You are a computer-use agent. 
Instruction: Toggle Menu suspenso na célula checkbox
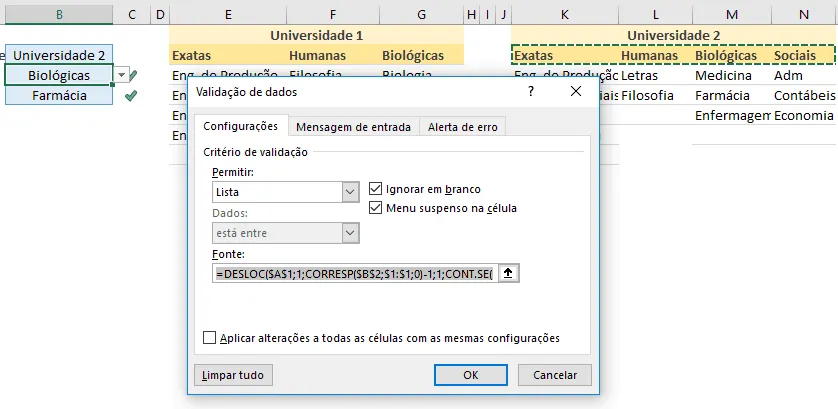376,208
